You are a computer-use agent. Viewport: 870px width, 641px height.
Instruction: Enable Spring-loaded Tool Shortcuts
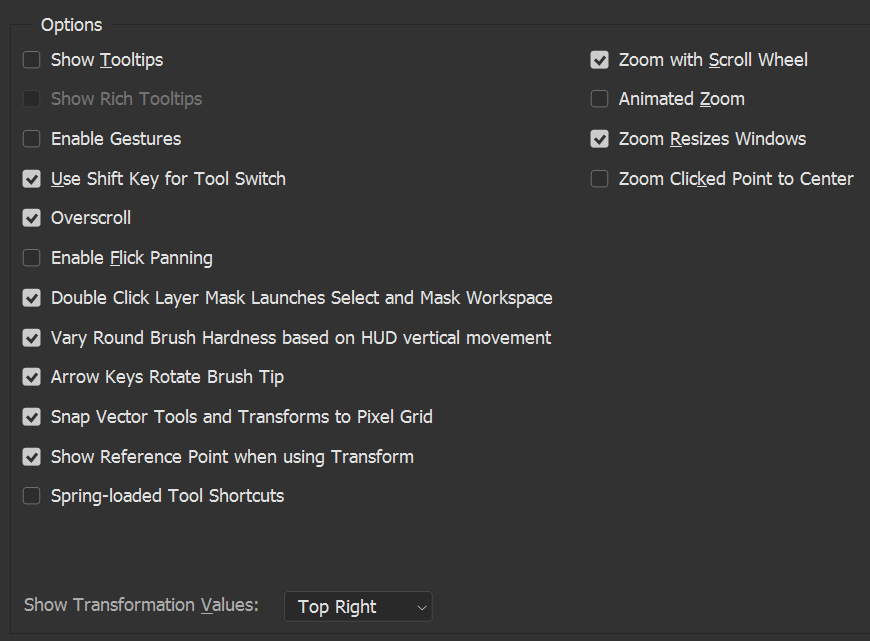click(x=31, y=495)
